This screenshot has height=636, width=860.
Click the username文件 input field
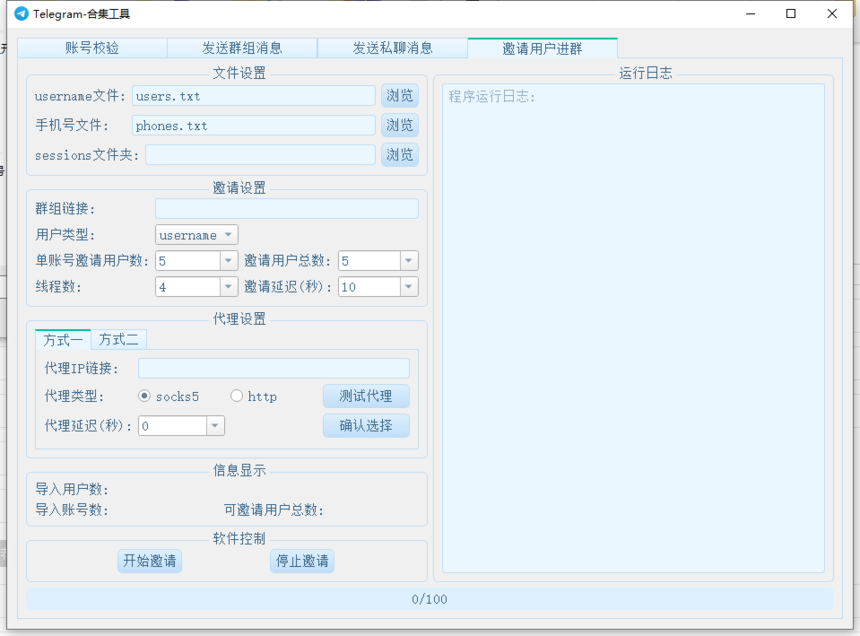click(253, 96)
